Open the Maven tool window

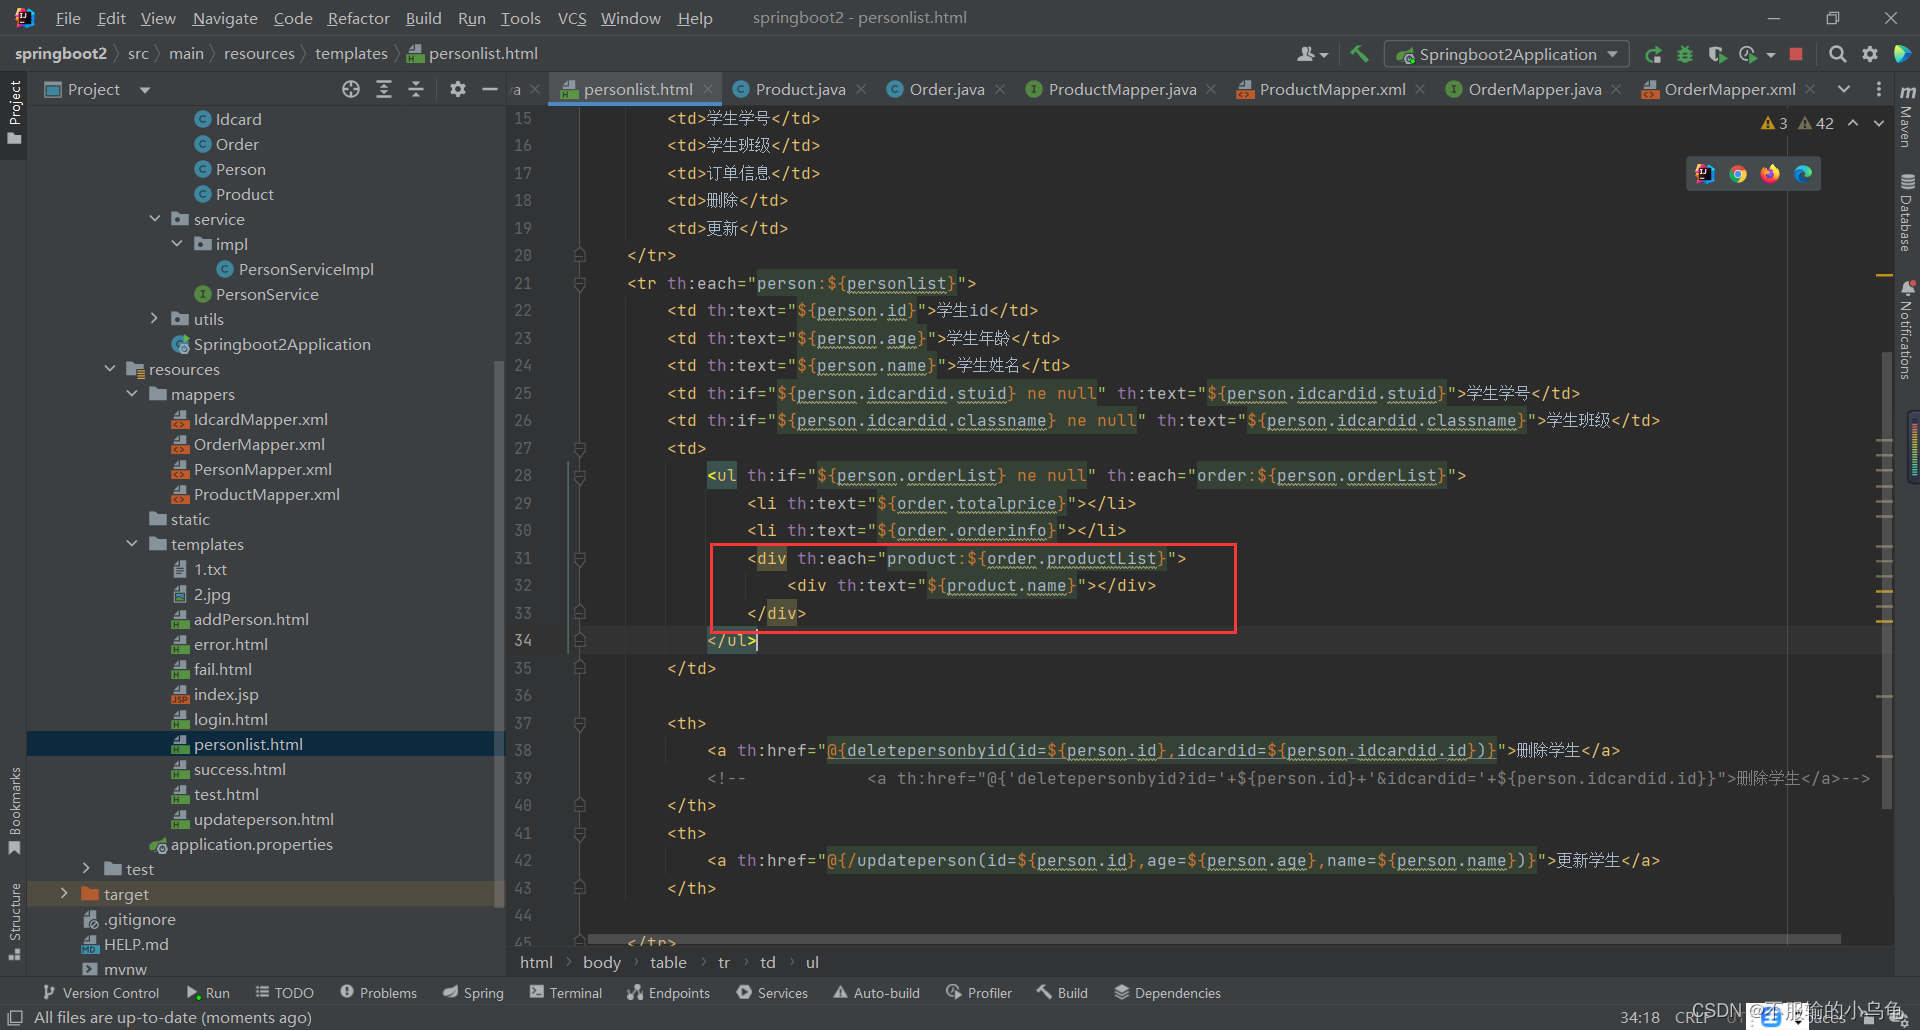coord(1907,116)
